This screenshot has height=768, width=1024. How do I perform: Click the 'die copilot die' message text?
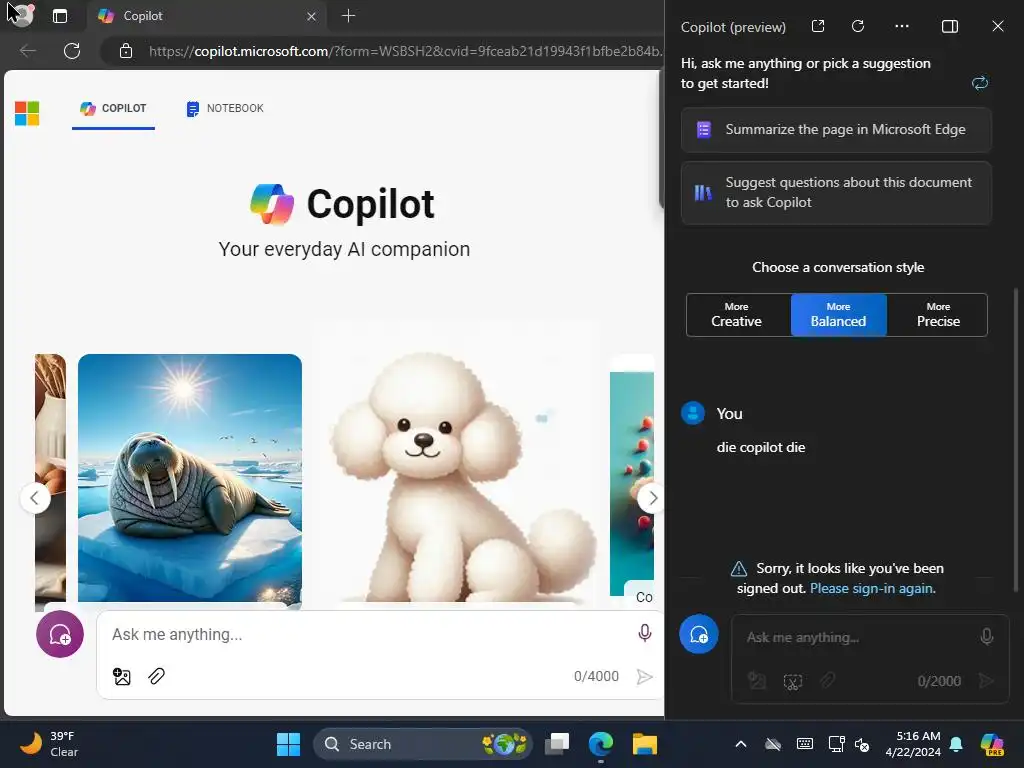click(761, 447)
